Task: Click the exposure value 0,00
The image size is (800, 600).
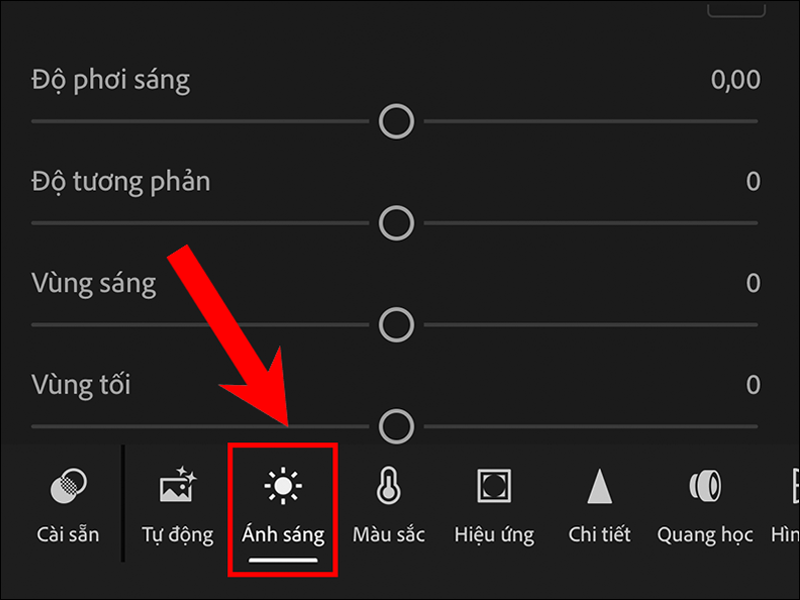Action: (735, 81)
